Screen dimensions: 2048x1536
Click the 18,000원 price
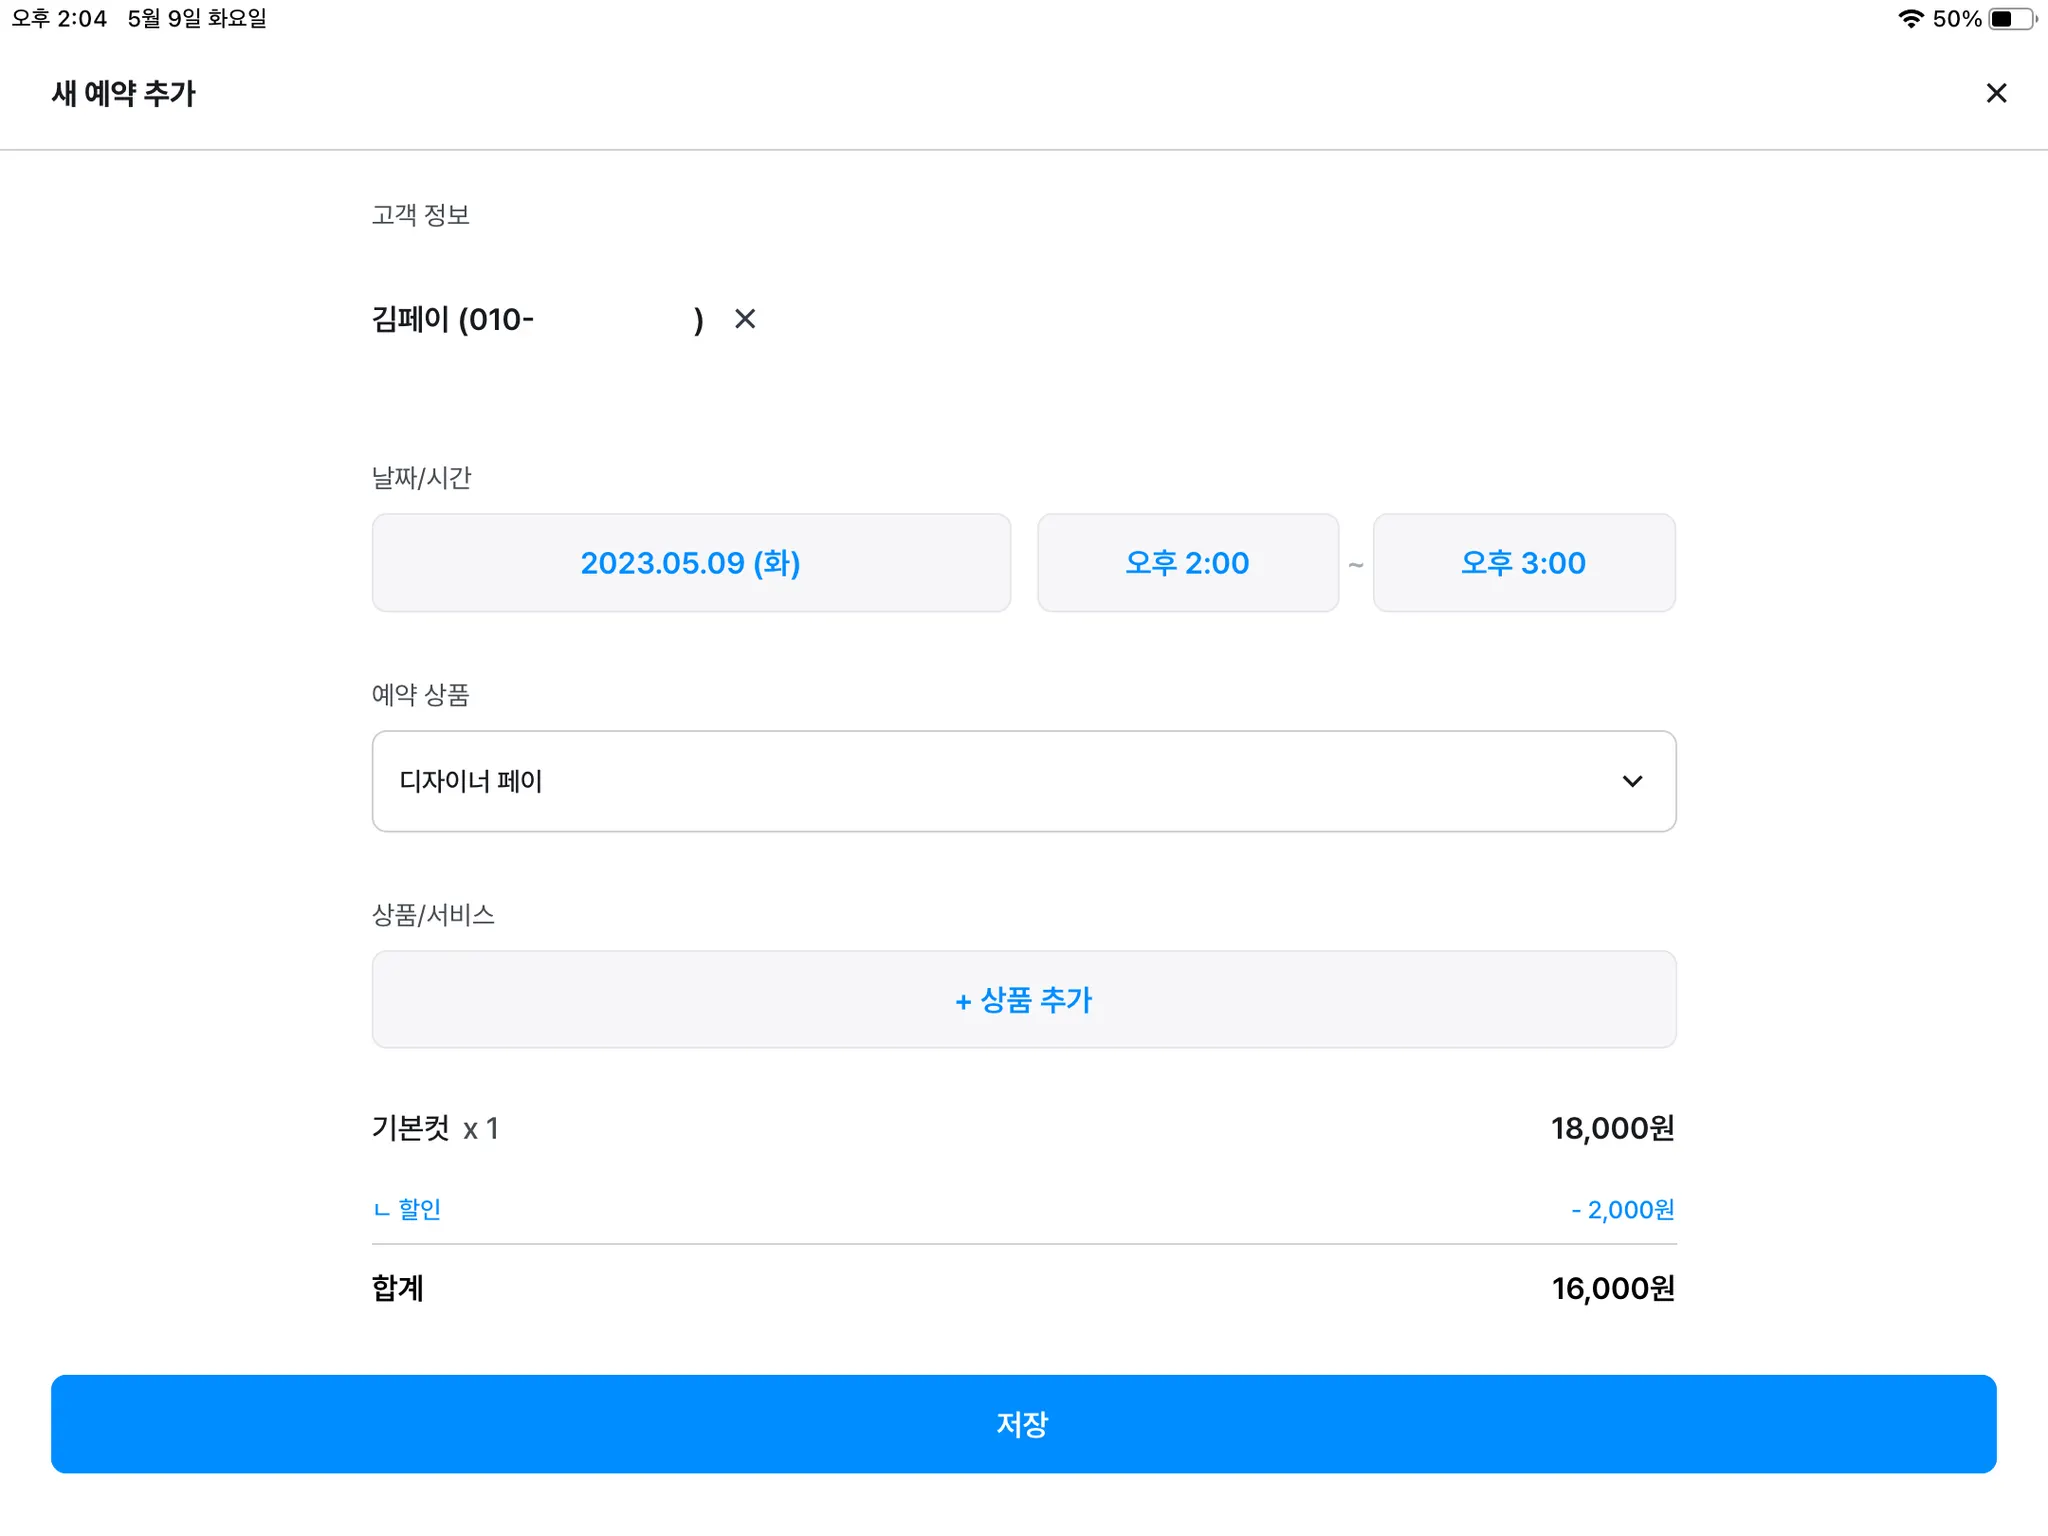pos(1612,1128)
